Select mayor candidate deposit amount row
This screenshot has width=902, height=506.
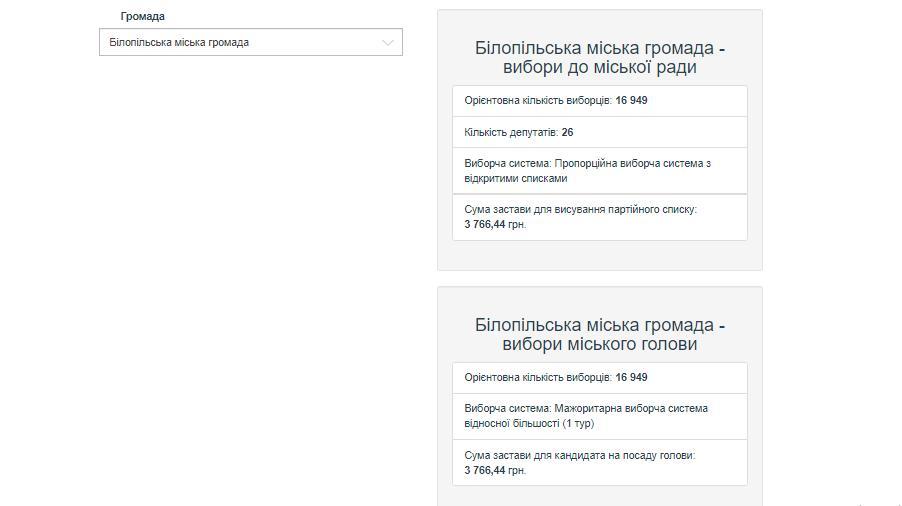(600, 463)
